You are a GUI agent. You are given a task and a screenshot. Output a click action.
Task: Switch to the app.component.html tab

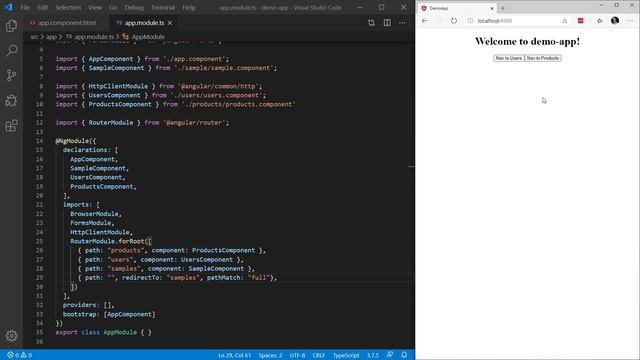67,23
